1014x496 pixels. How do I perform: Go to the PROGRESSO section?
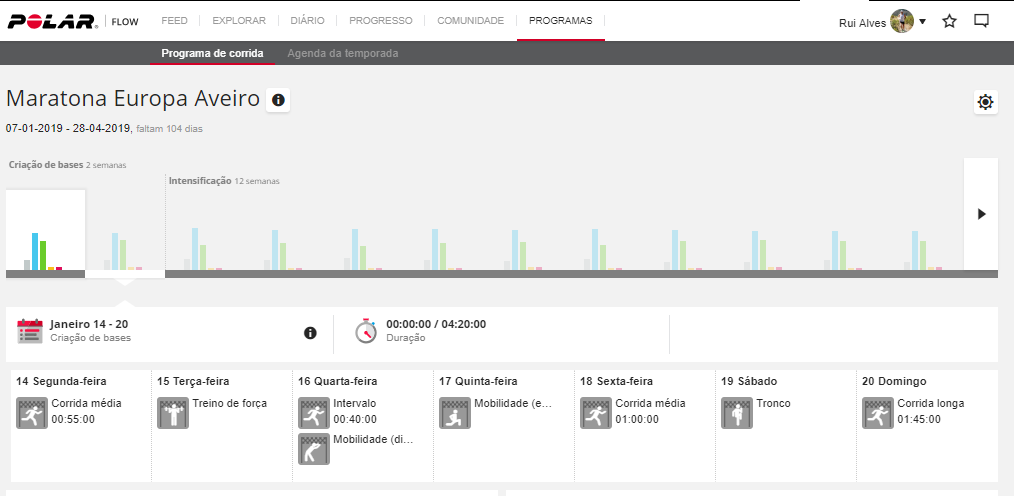pyautogui.click(x=380, y=21)
